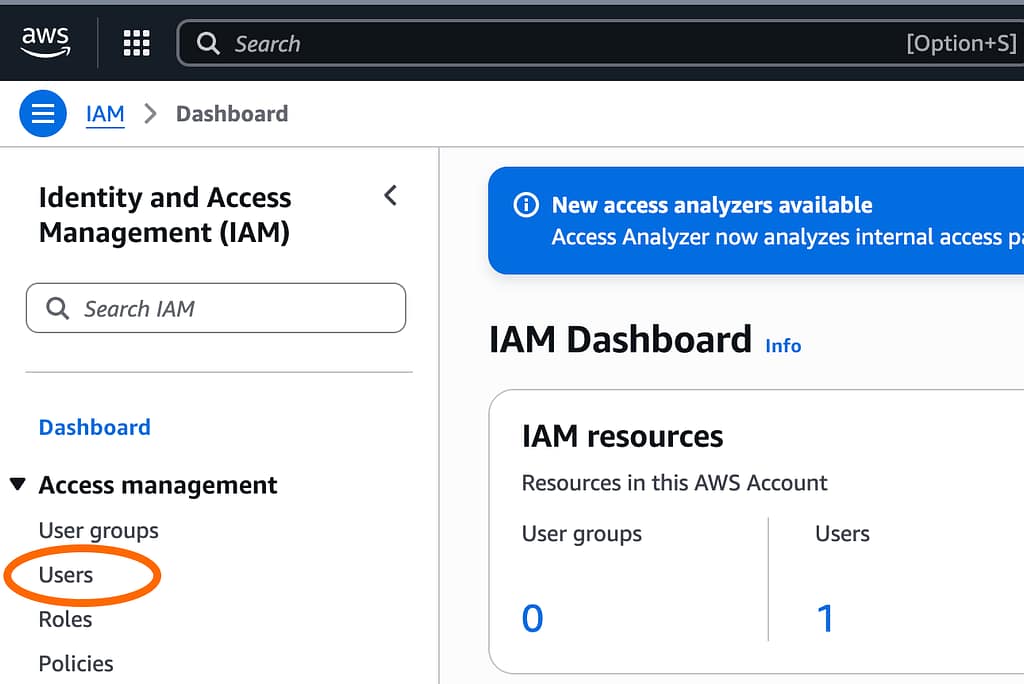Open User groups in the sidebar
The height and width of the screenshot is (684, 1024).
click(98, 530)
